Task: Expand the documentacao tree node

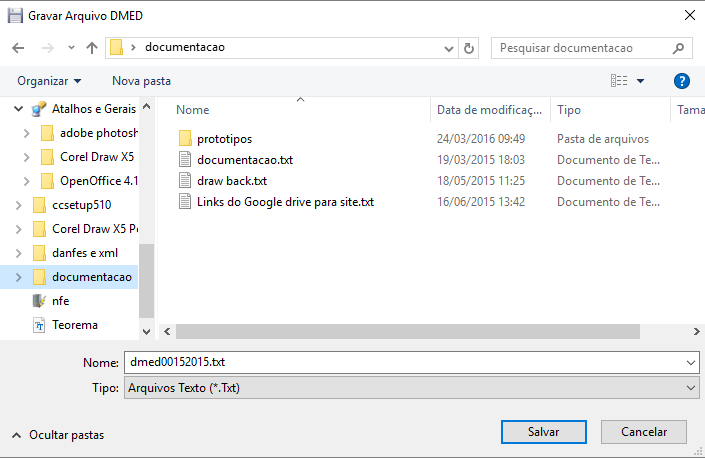Action: [18, 277]
